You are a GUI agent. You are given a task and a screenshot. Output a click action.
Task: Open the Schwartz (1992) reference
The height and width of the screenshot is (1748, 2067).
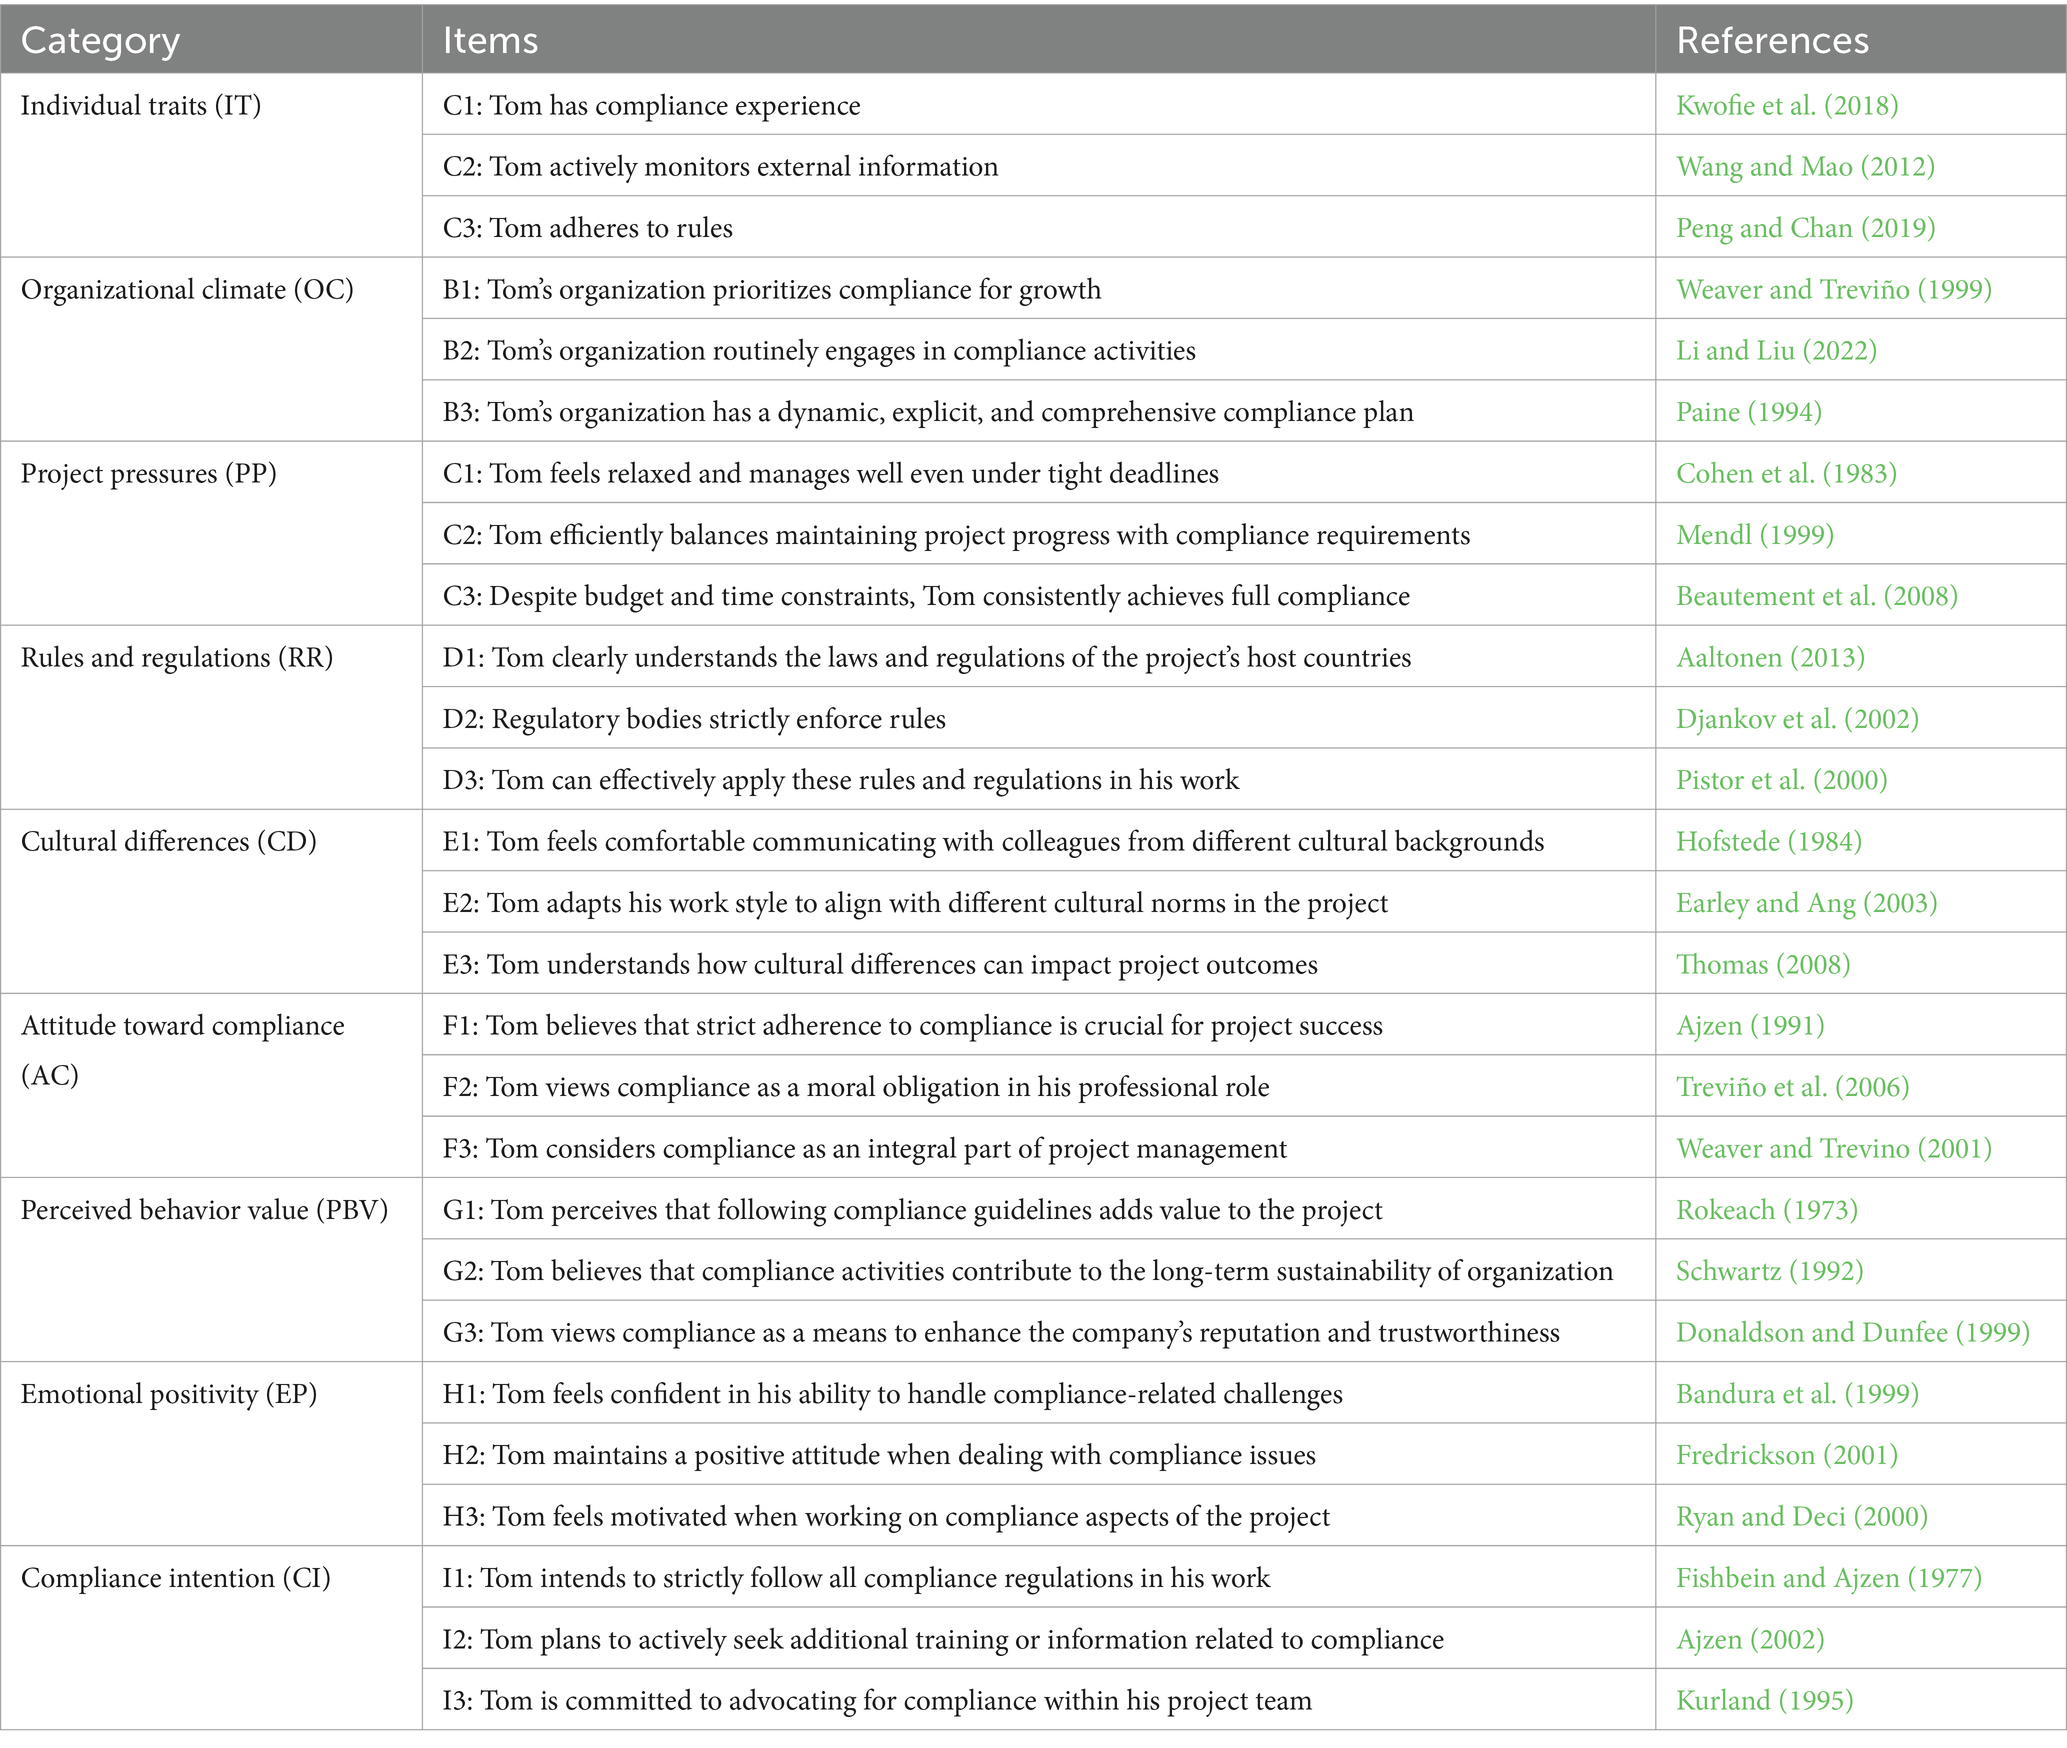pos(1770,1271)
